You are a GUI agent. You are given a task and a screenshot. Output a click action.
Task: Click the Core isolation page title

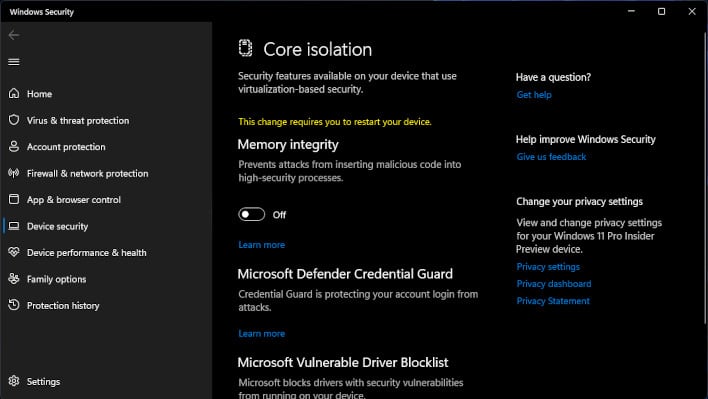pyautogui.click(x=317, y=49)
